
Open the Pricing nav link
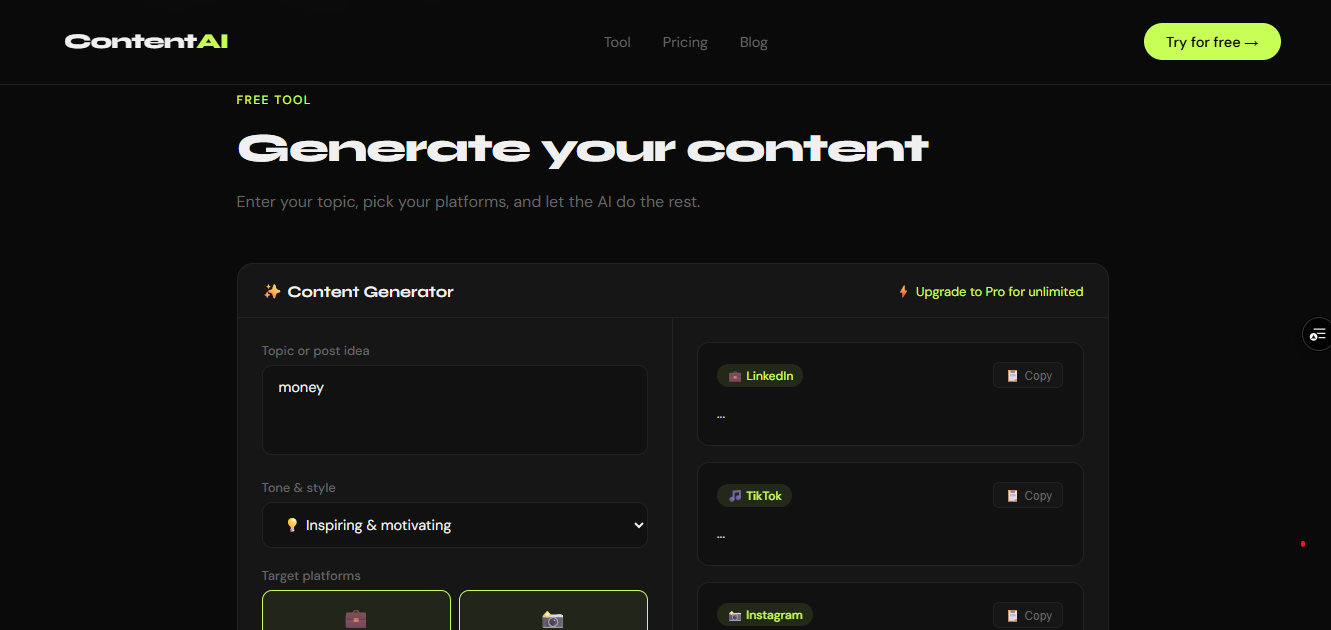pyautogui.click(x=685, y=42)
